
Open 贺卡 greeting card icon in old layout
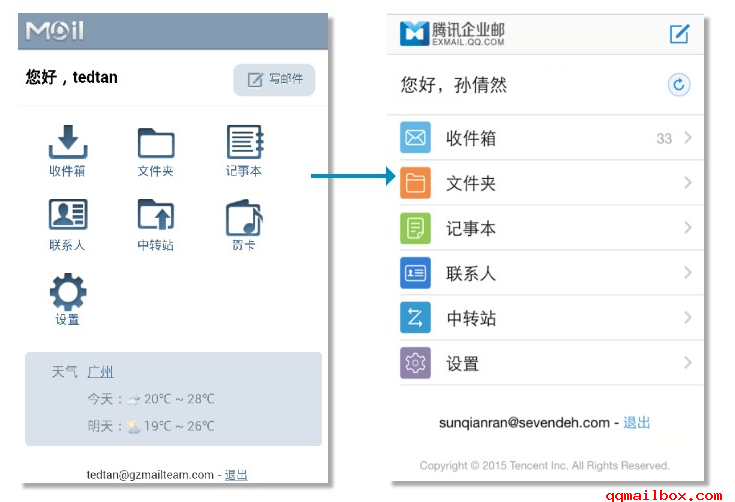(x=244, y=217)
